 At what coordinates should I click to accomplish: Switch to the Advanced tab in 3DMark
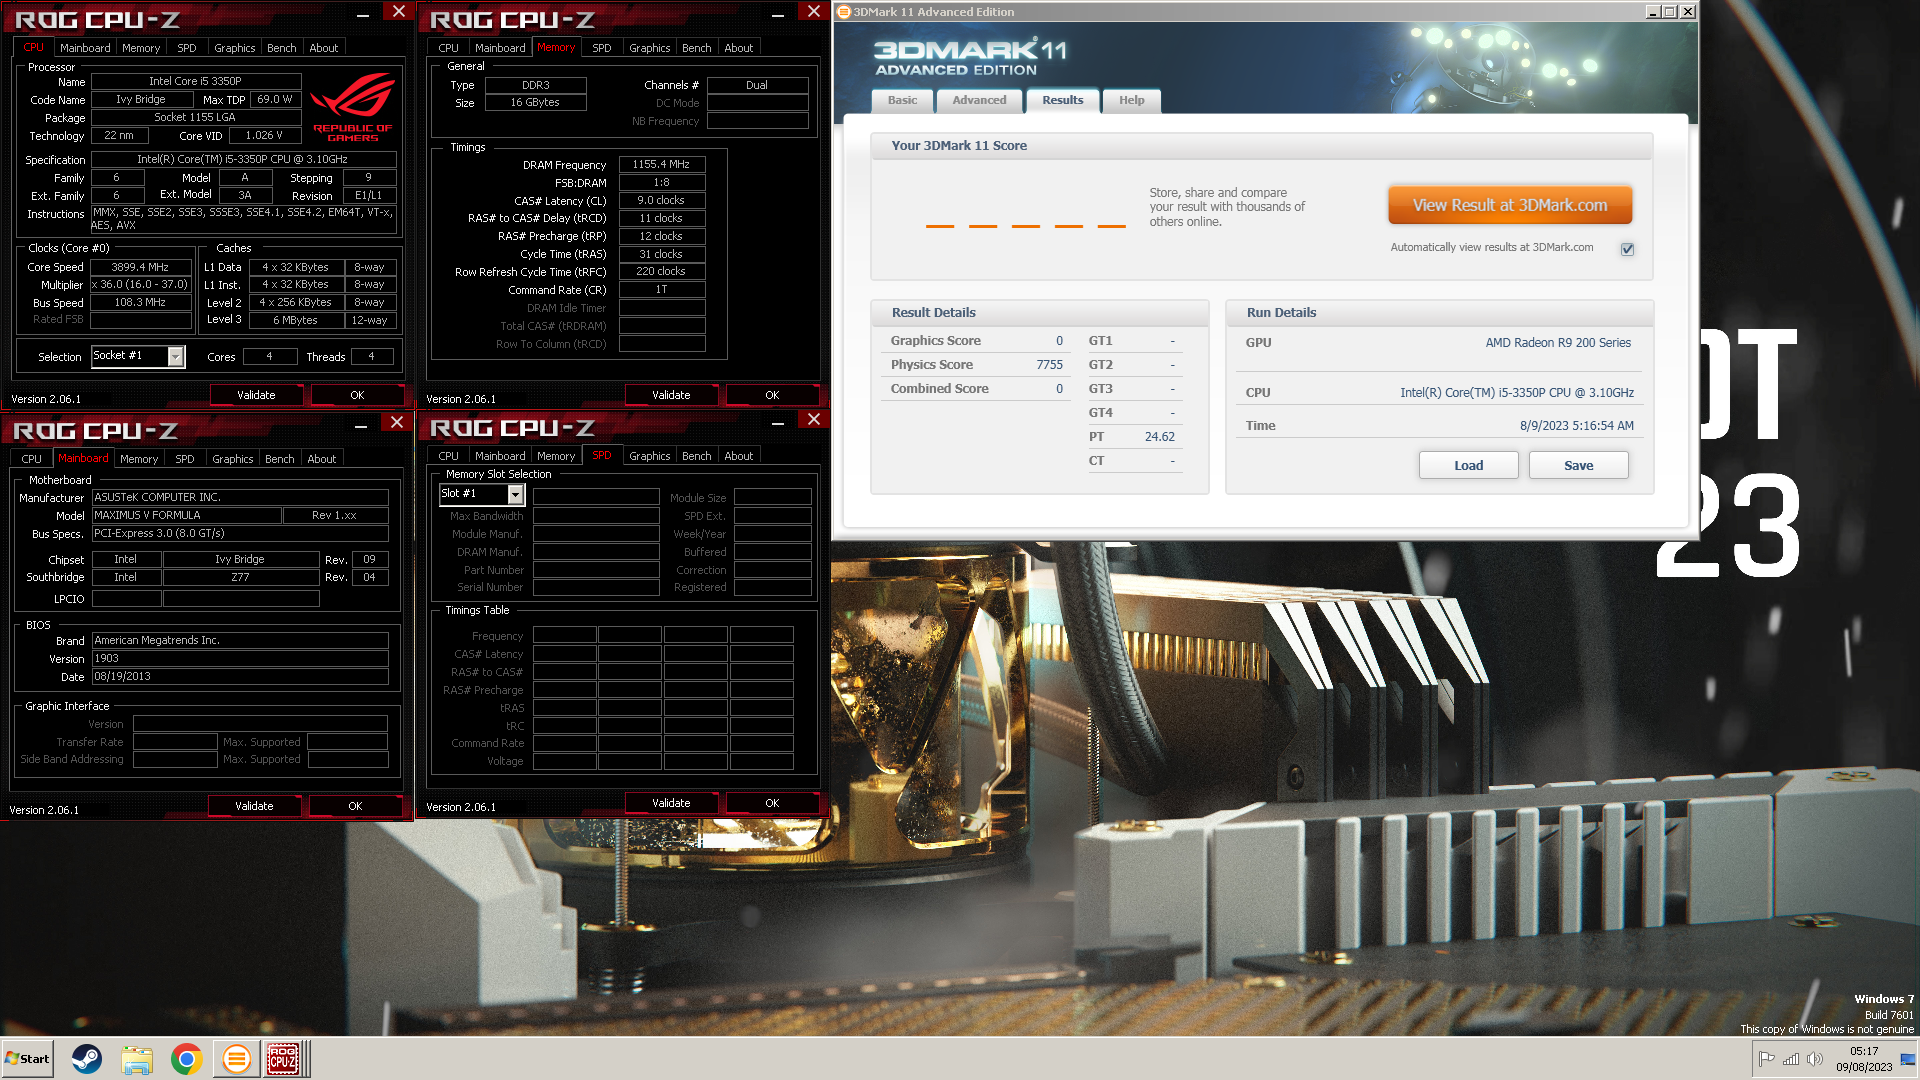979,100
